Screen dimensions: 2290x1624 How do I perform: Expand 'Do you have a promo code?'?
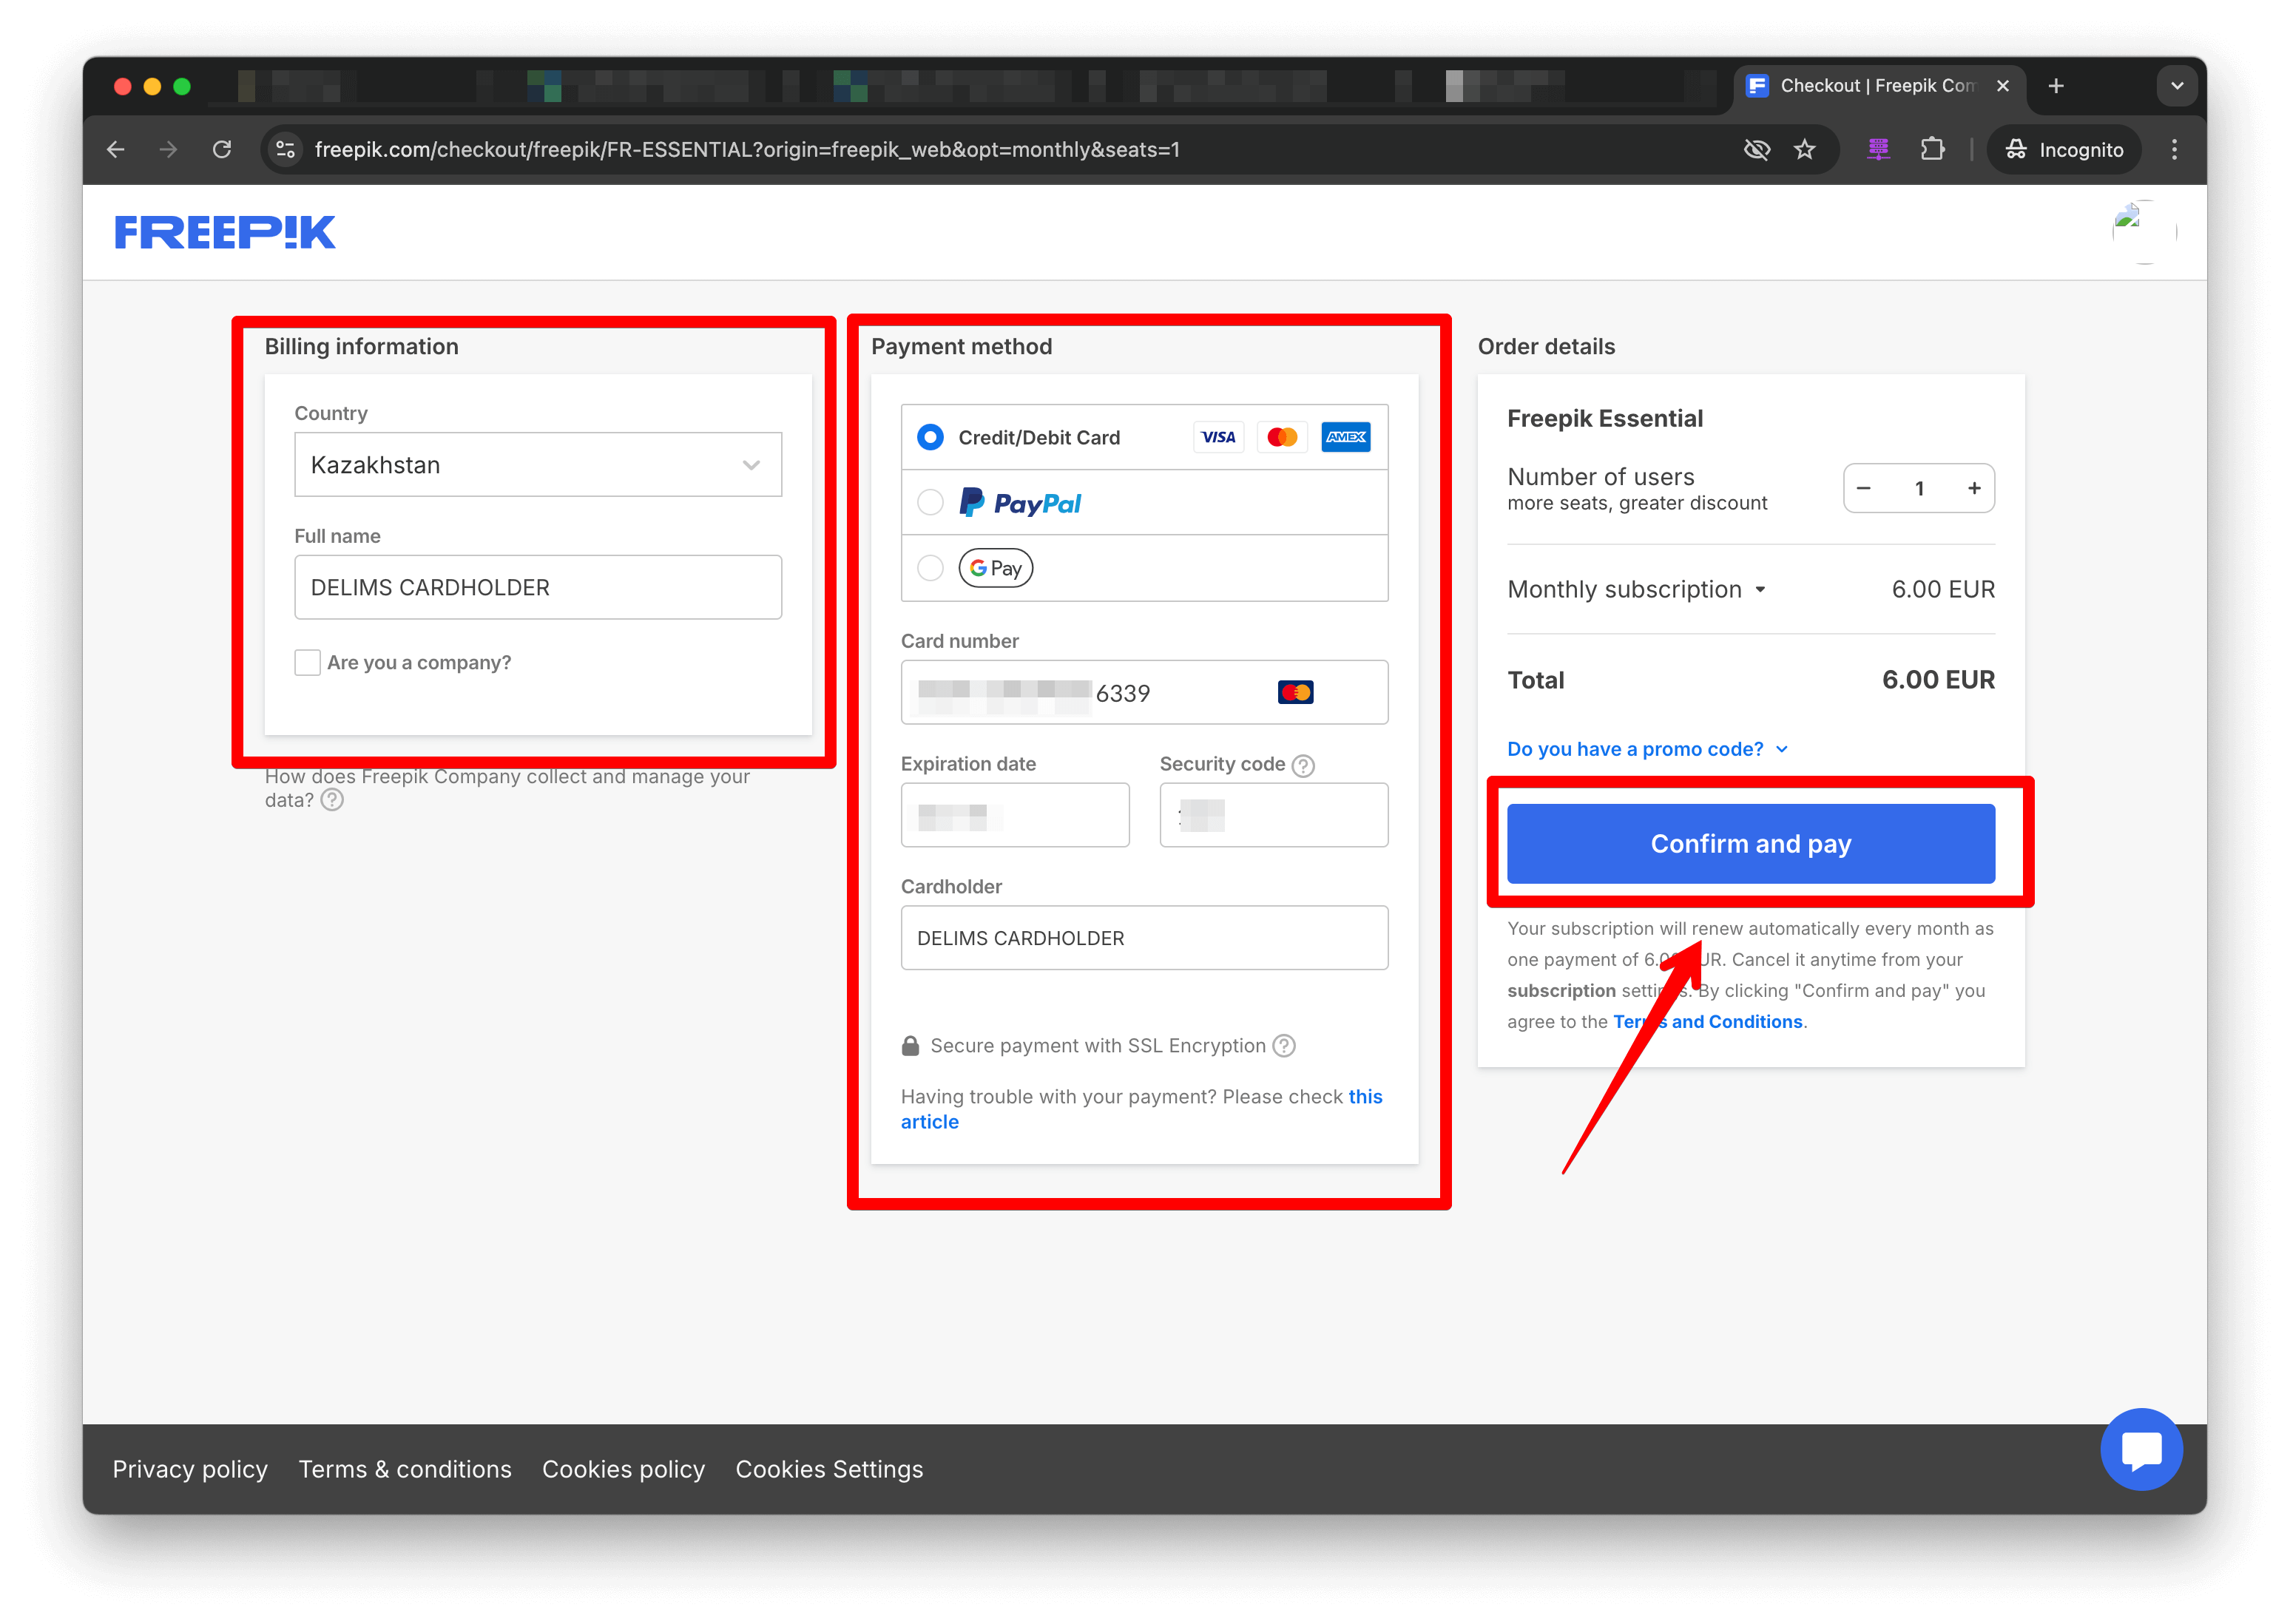(x=1648, y=749)
